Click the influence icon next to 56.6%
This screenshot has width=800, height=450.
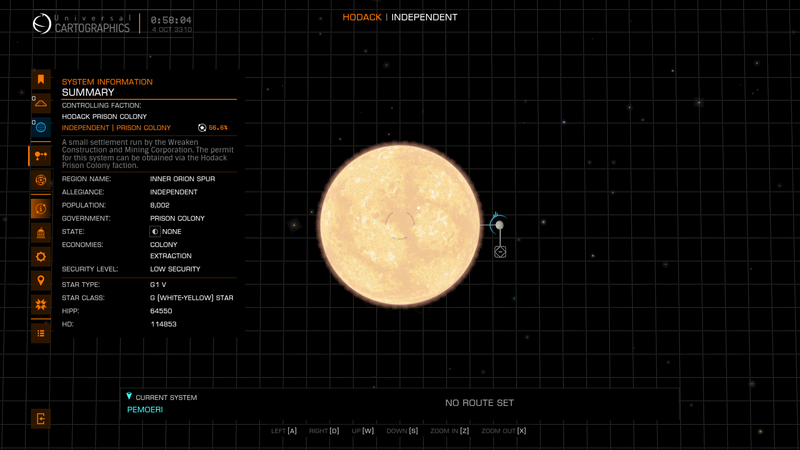tap(202, 128)
